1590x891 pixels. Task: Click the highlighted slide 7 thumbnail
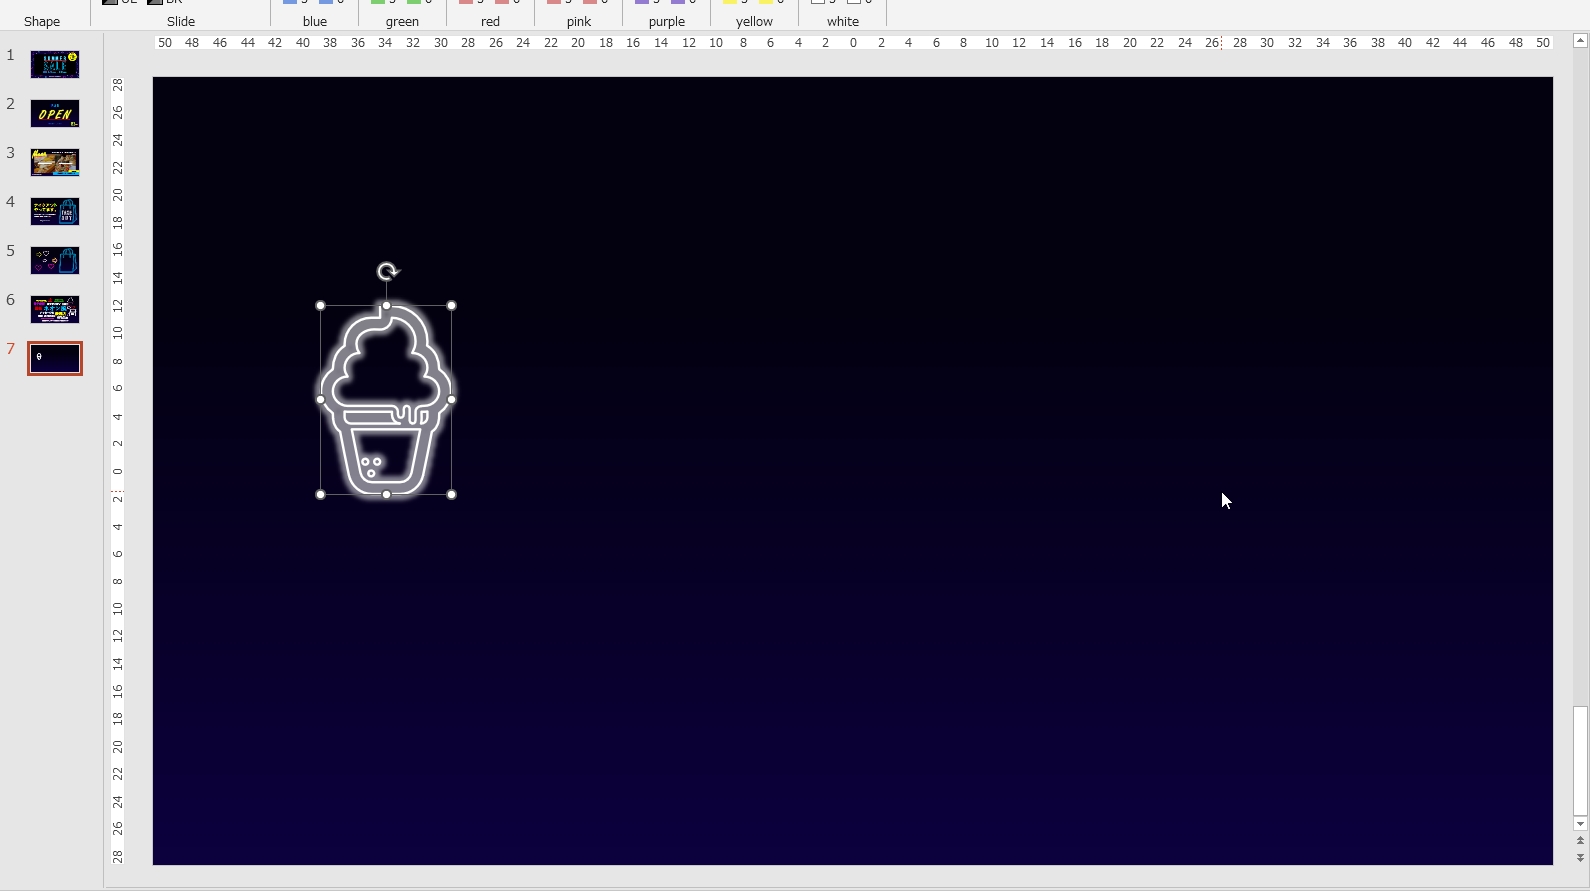coord(55,358)
